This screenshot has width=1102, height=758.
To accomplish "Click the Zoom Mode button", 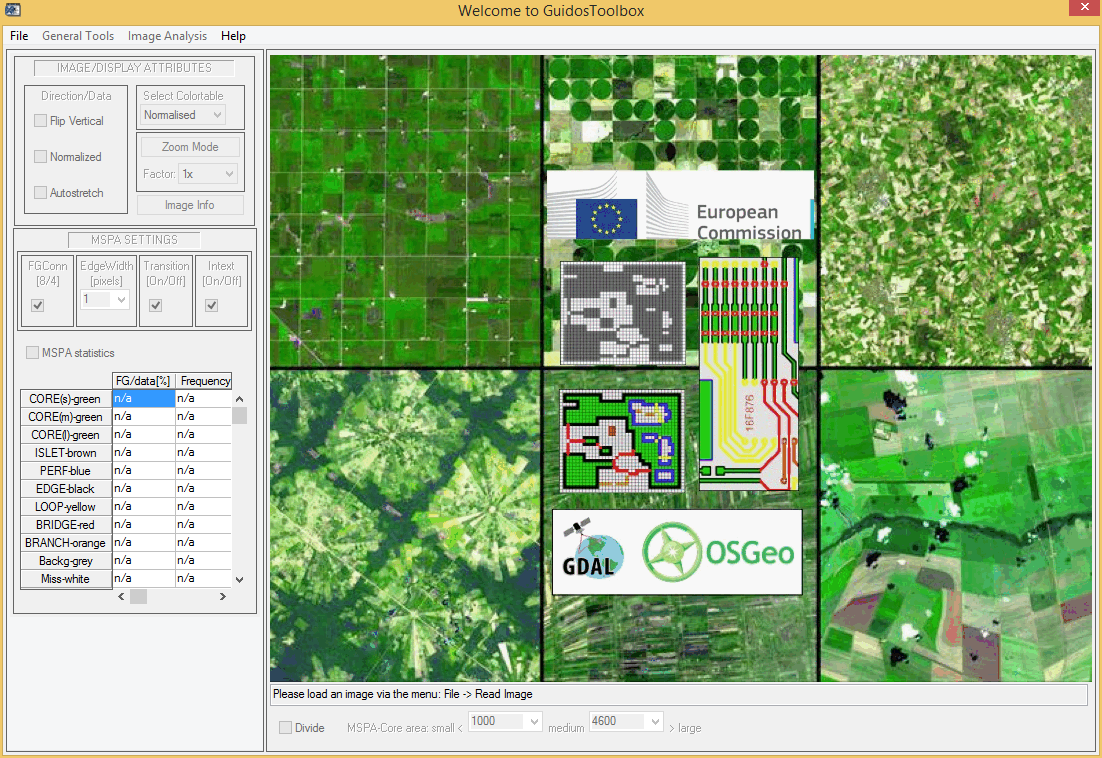I will tap(190, 147).
